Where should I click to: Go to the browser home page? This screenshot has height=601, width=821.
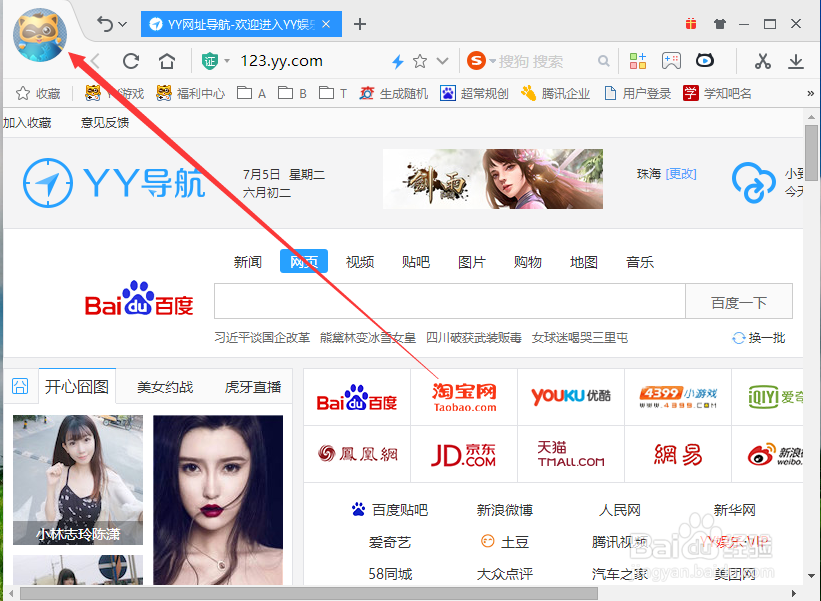click(166, 61)
